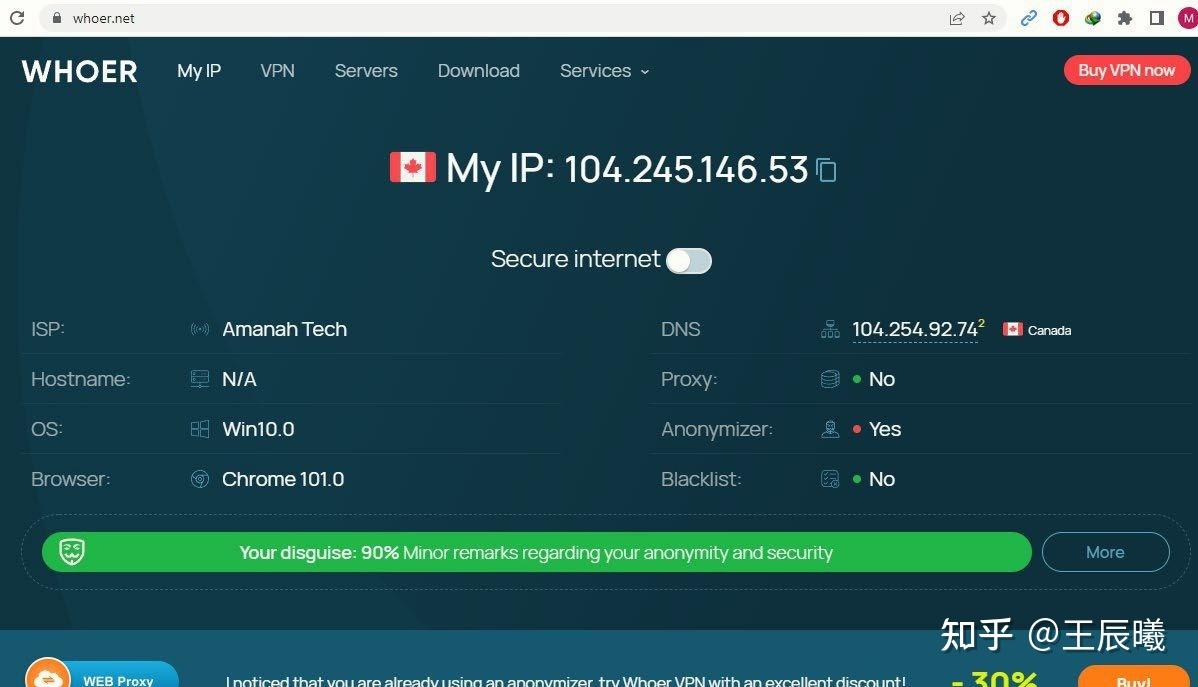
Task: Open the profile avatar at top right
Action: 1188,18
